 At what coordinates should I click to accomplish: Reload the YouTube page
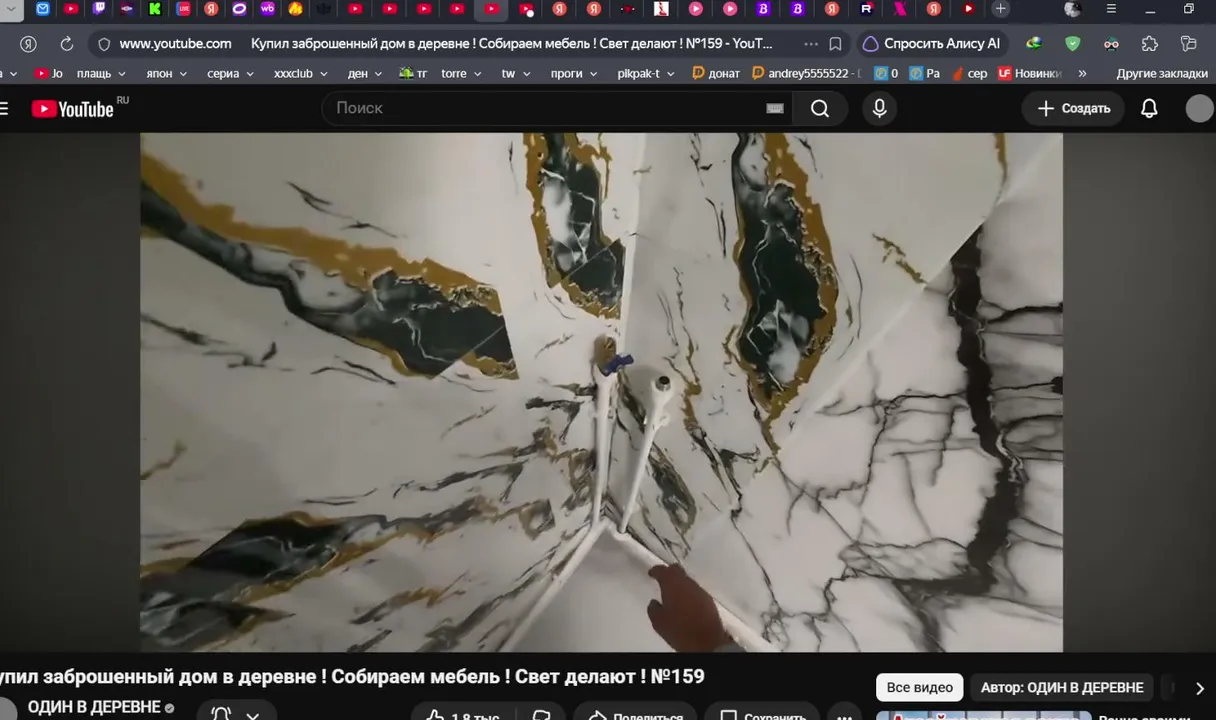tap(66, 44)
